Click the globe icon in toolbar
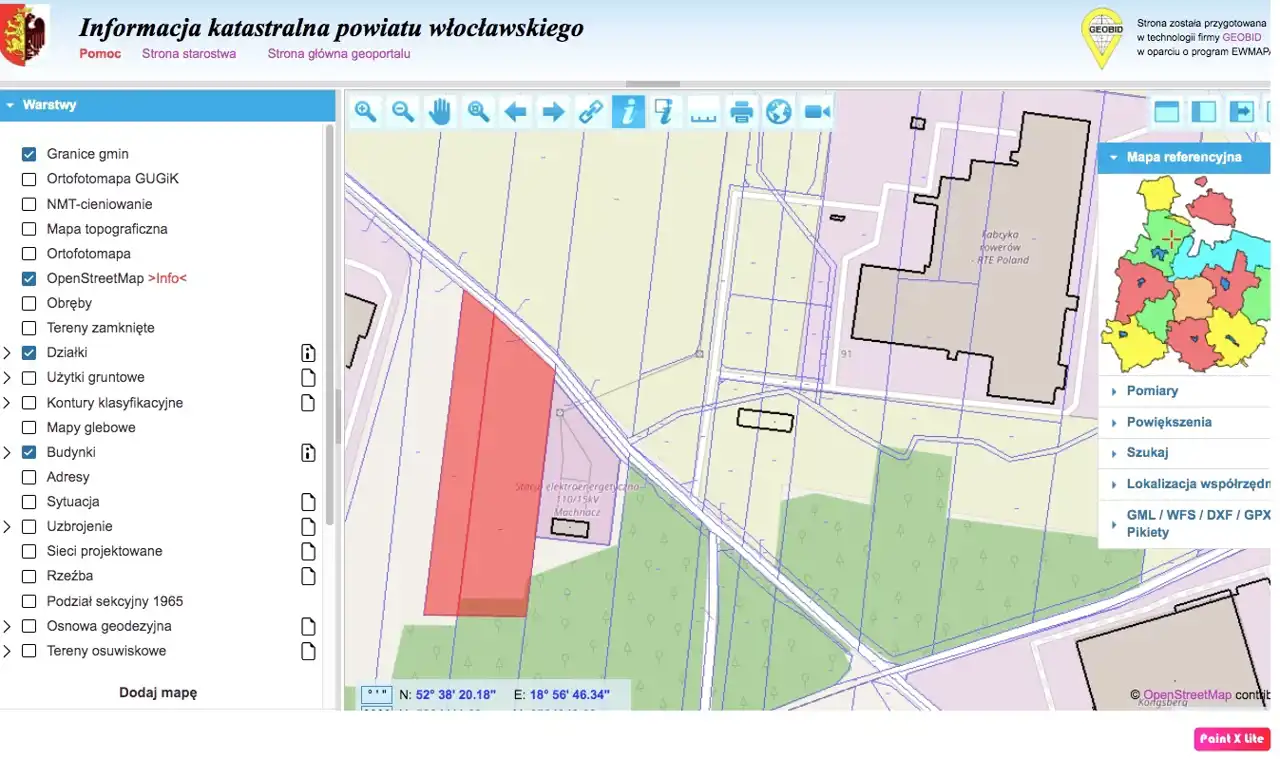Screen dimensions: 1280x759 pyautogui.click(x=779, y=112)
